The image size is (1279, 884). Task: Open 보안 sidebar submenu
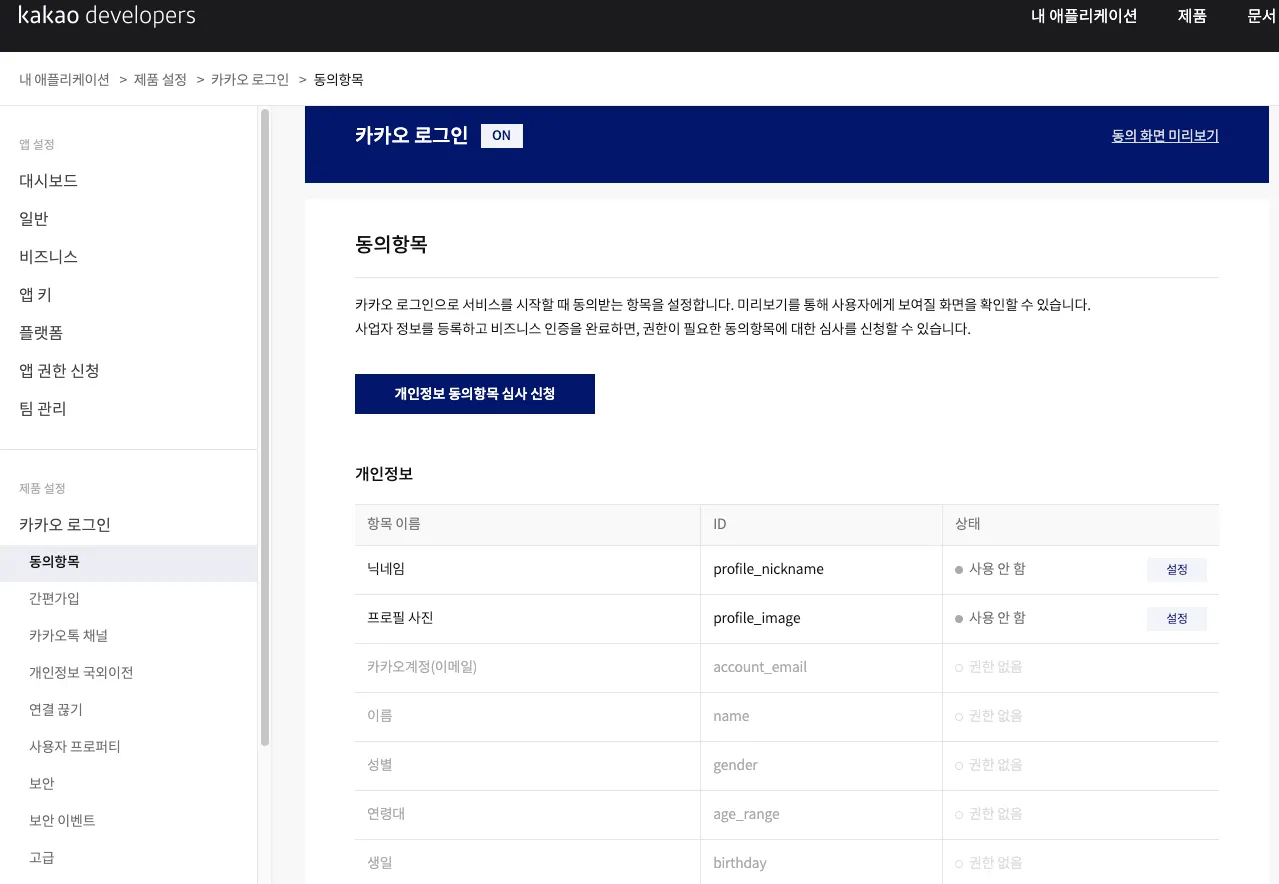(42, 784)
